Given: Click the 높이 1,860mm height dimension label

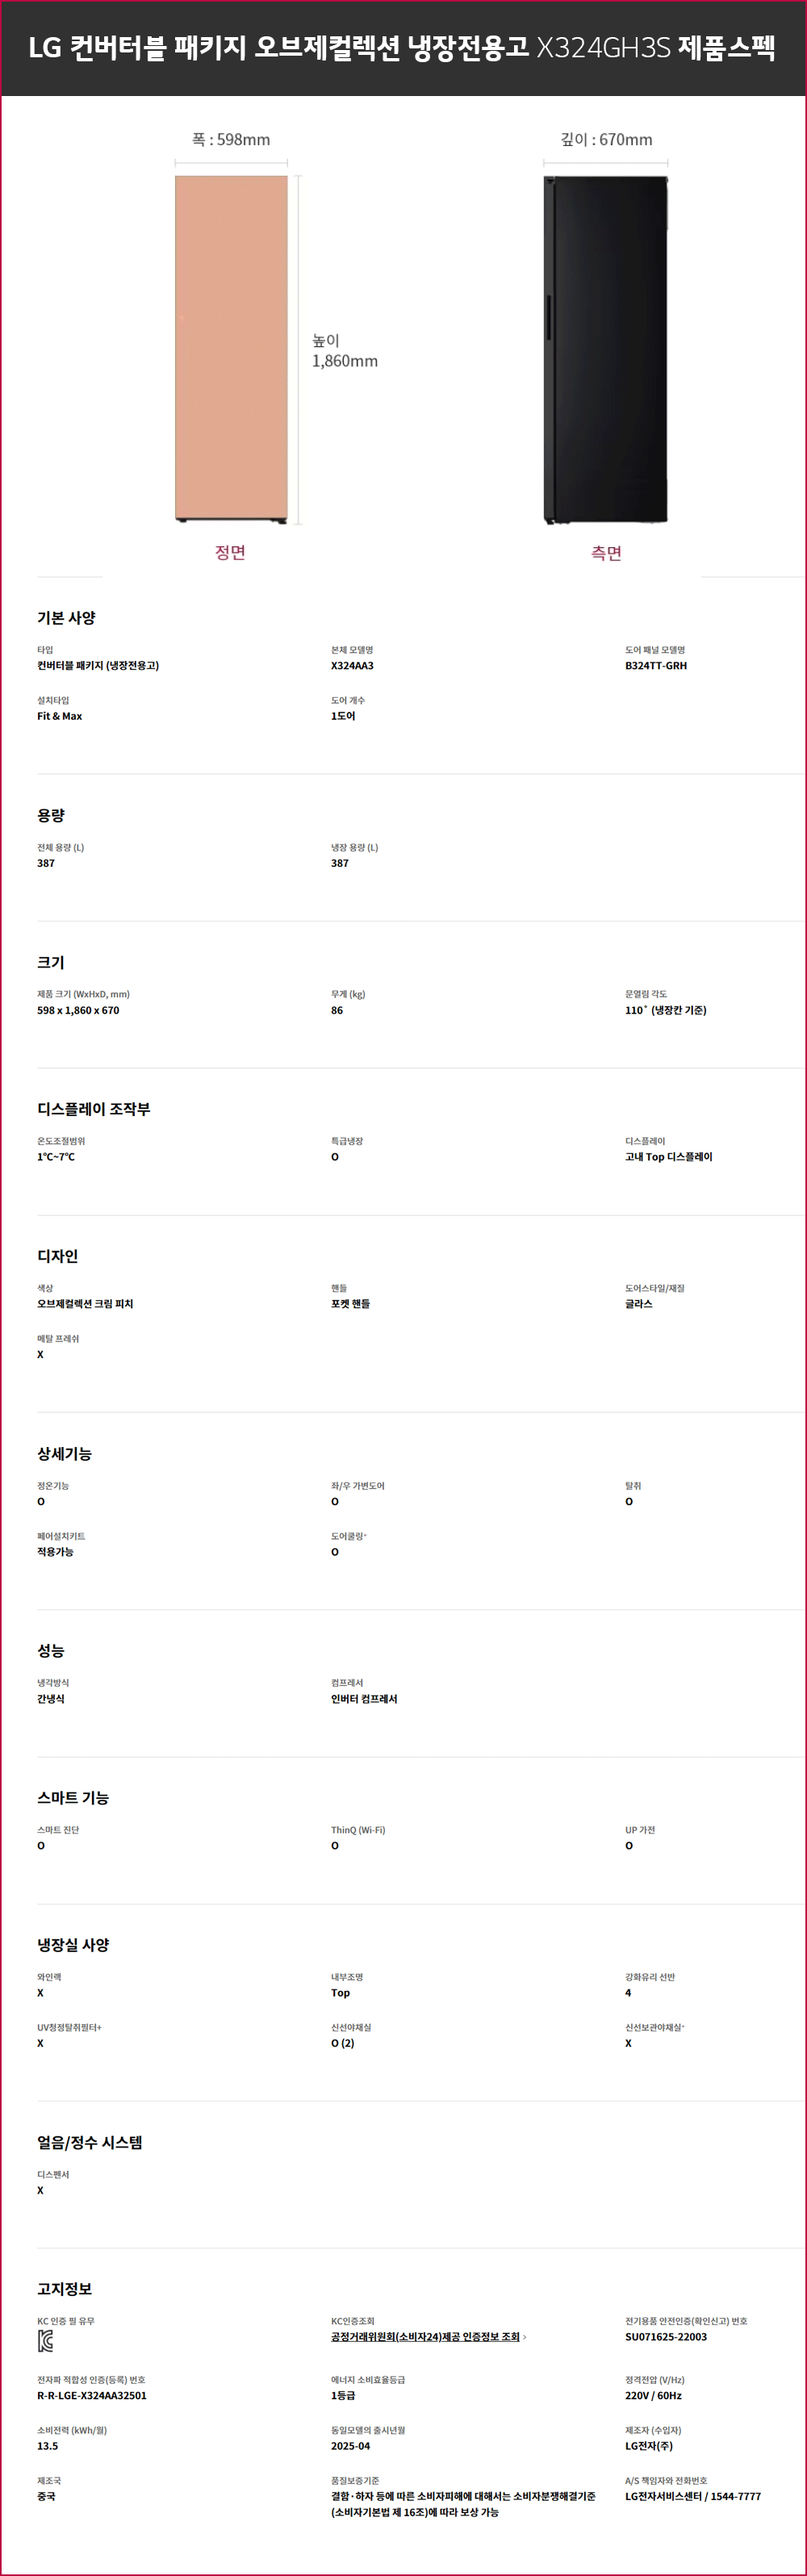Looking at the screenshot, I should 344,351.
